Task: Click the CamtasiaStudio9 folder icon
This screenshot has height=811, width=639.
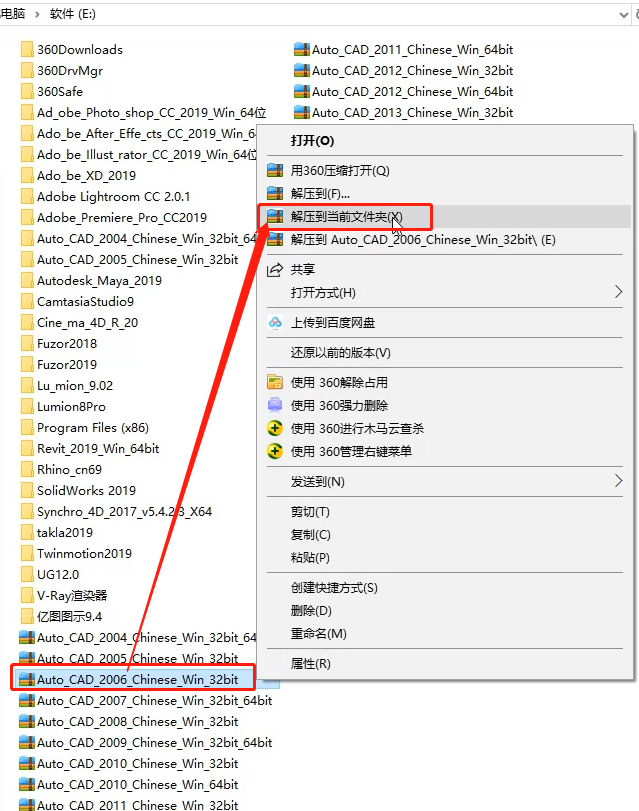Action: (x=27, y=302)
